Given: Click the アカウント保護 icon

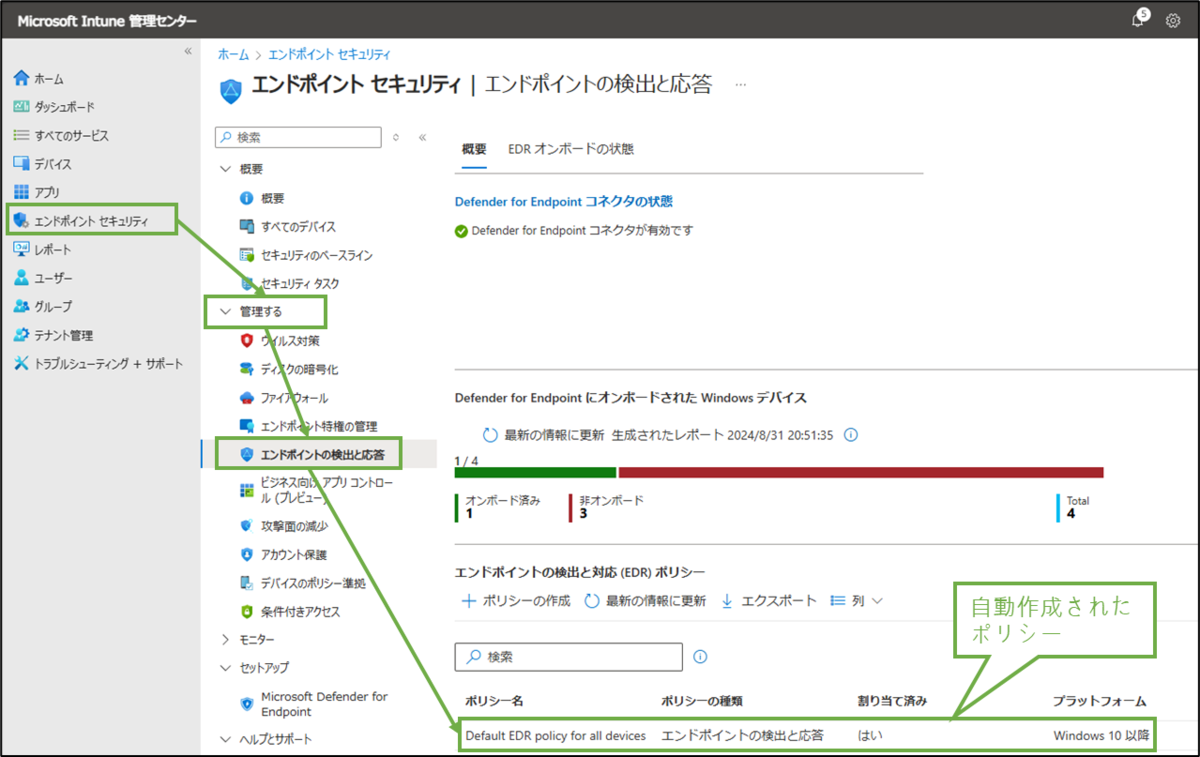Looking at the screenshot, I should point(247,554).
